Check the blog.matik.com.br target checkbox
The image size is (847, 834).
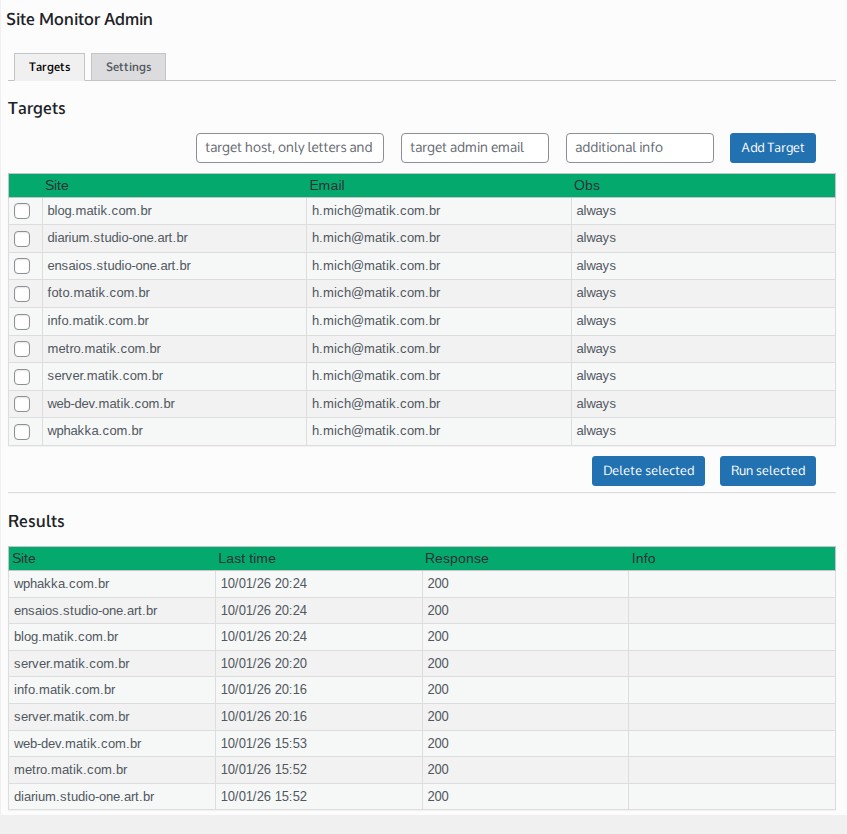click(22, 211)
